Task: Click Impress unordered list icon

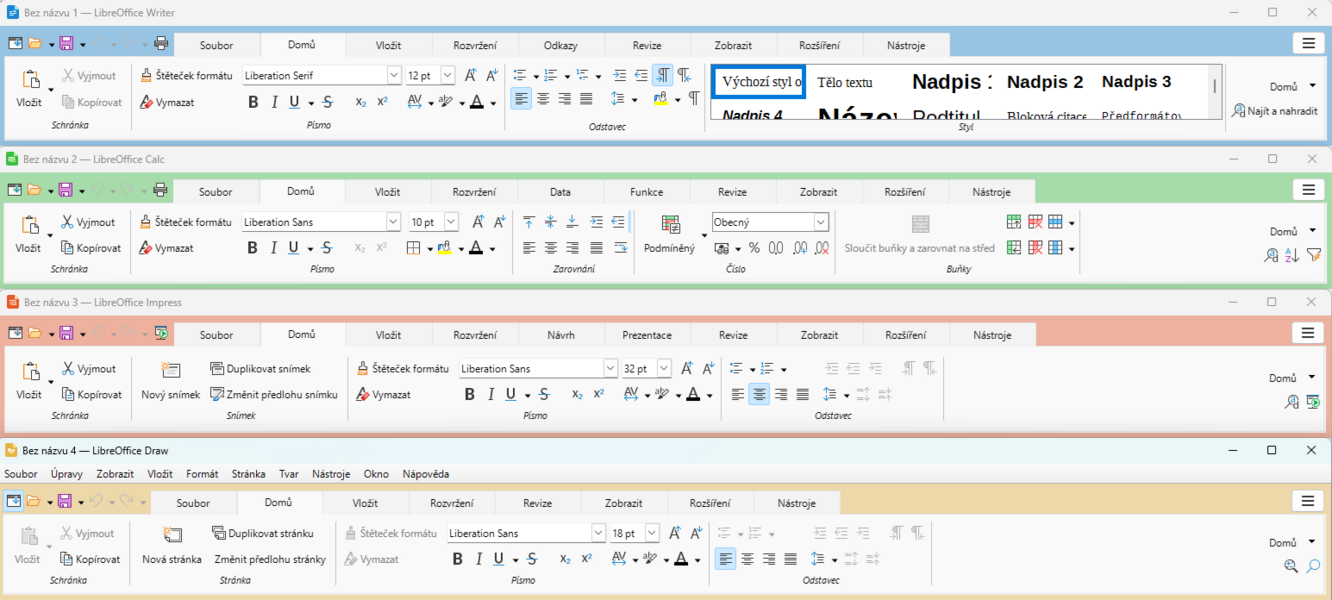Action: [x=736, y=368]
